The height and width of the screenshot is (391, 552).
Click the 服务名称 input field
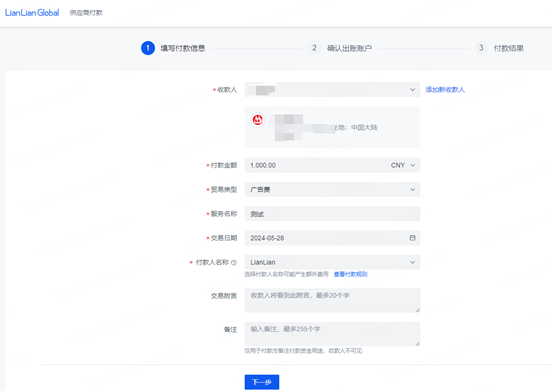(332, 214)
